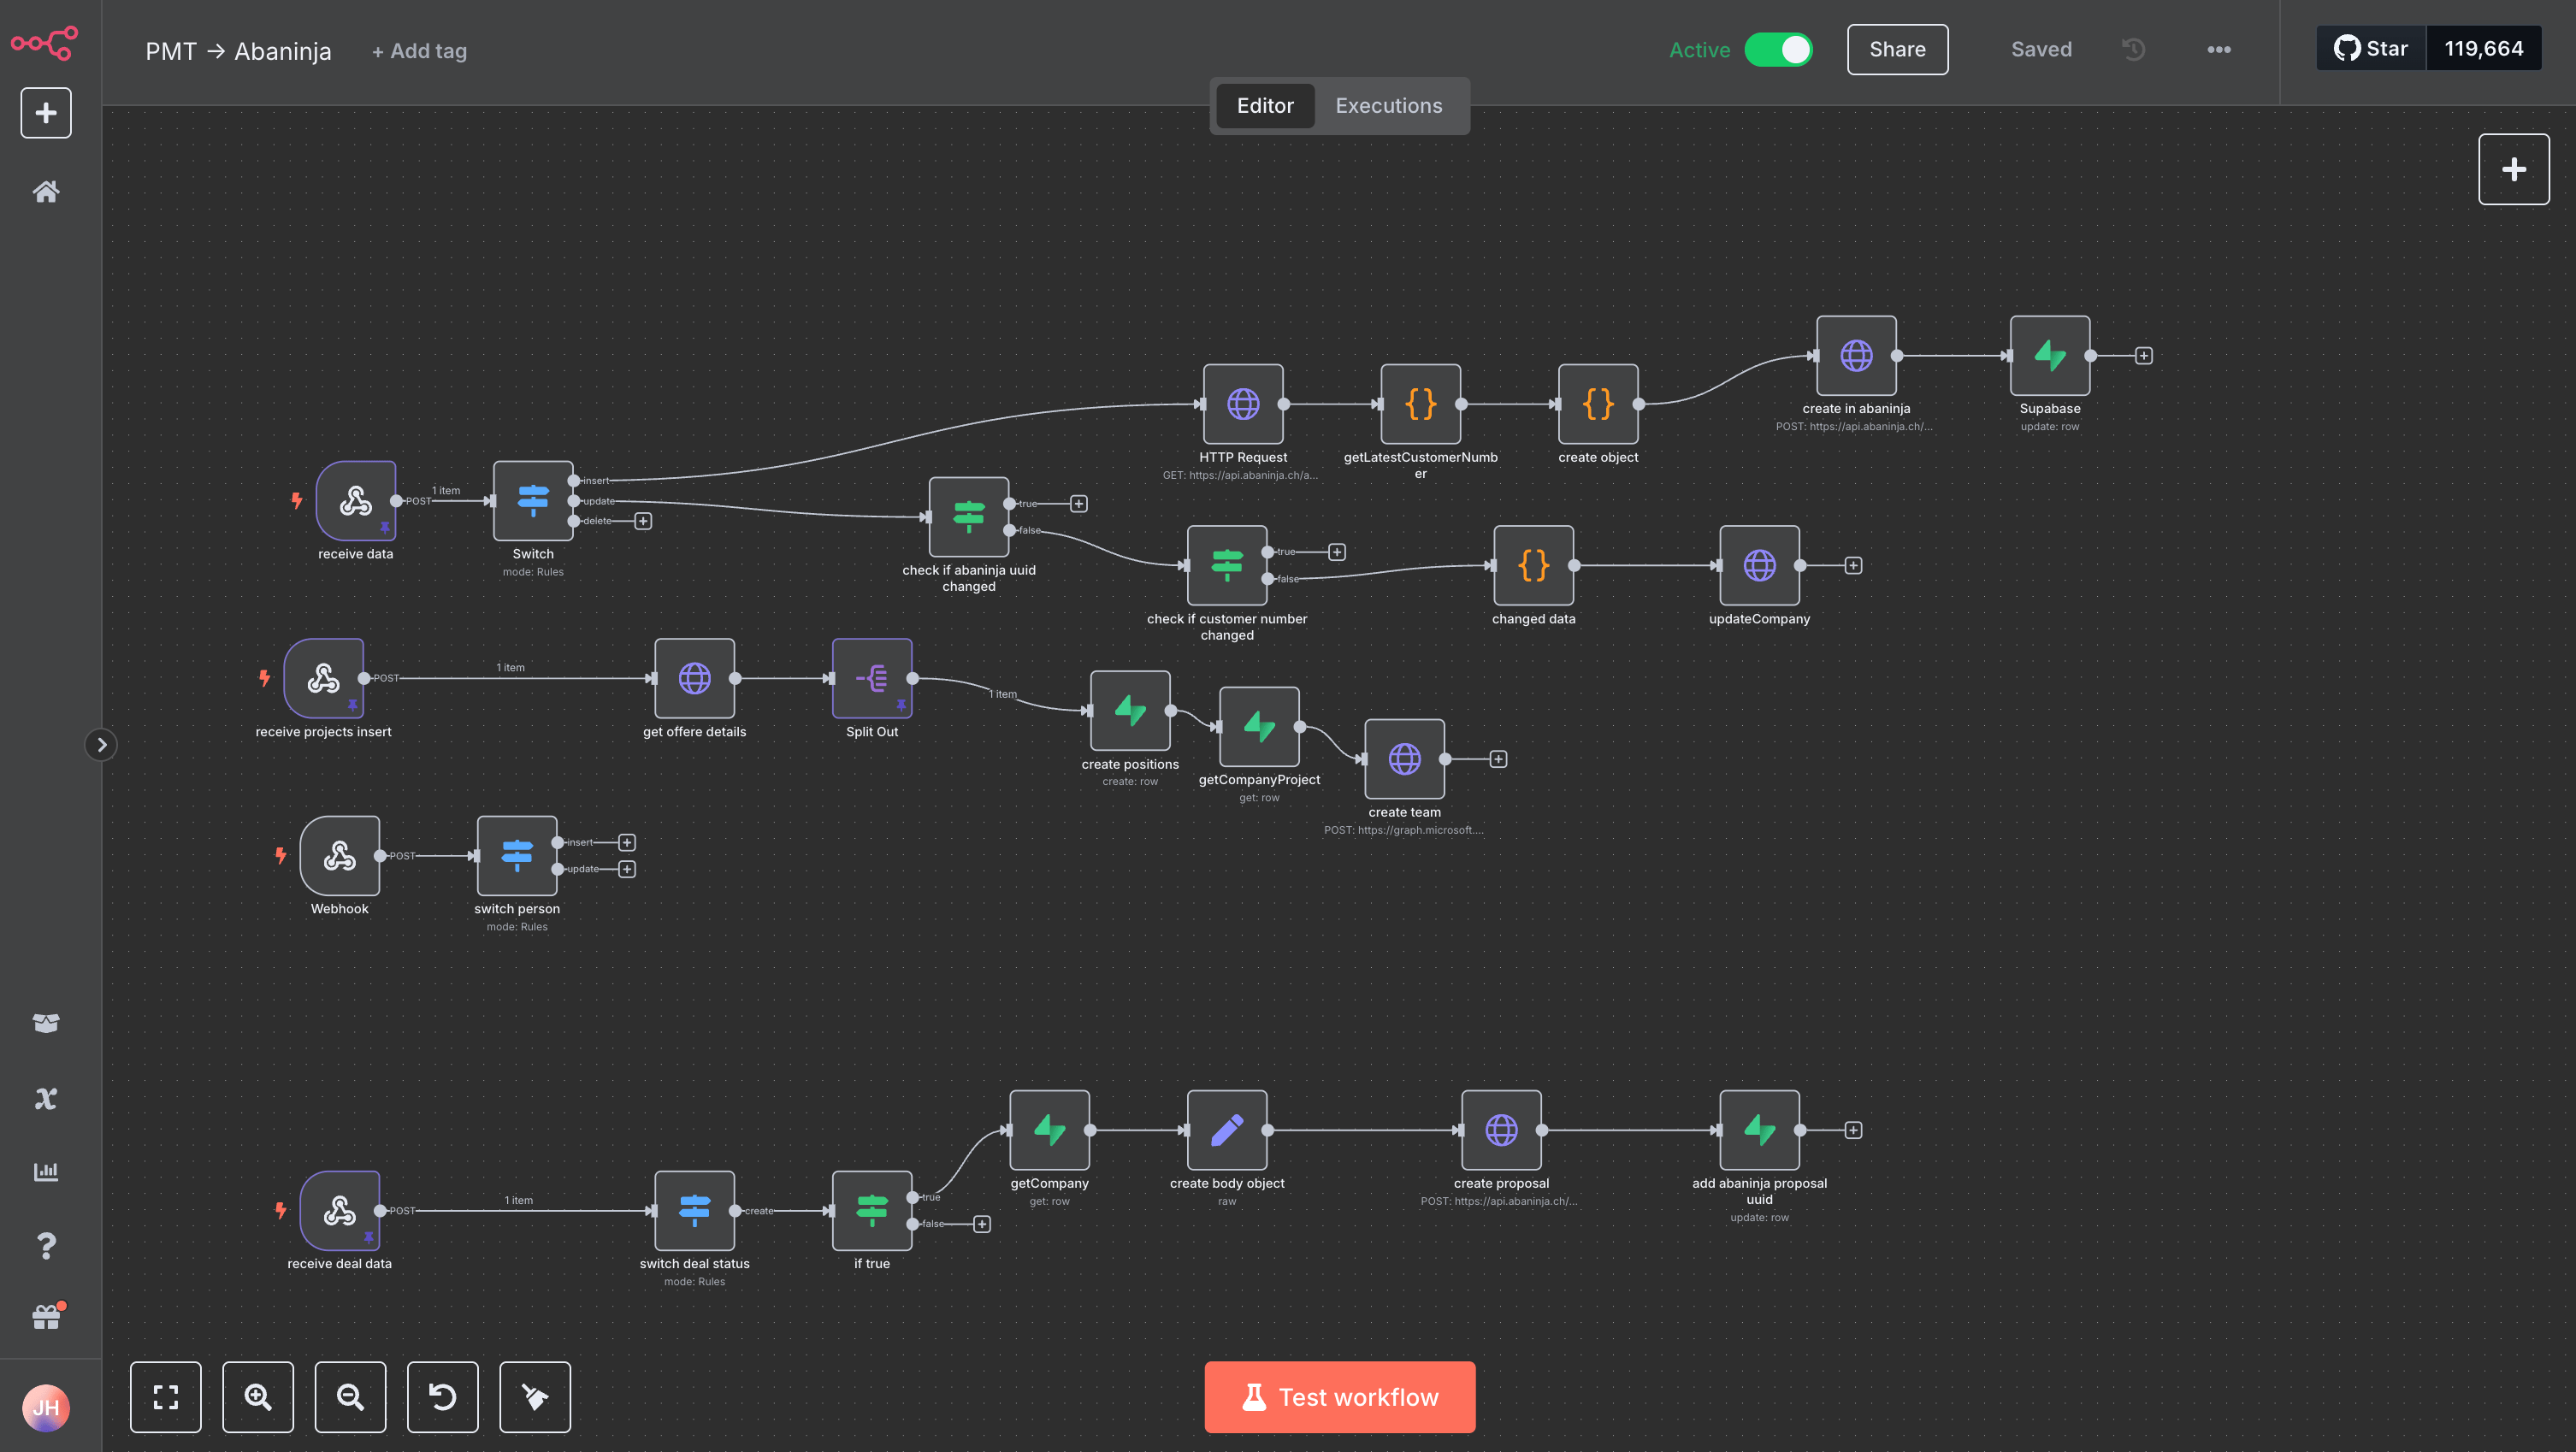Click the zoom in canvas icon
2576x1452 pixels.
point(257,1396)
